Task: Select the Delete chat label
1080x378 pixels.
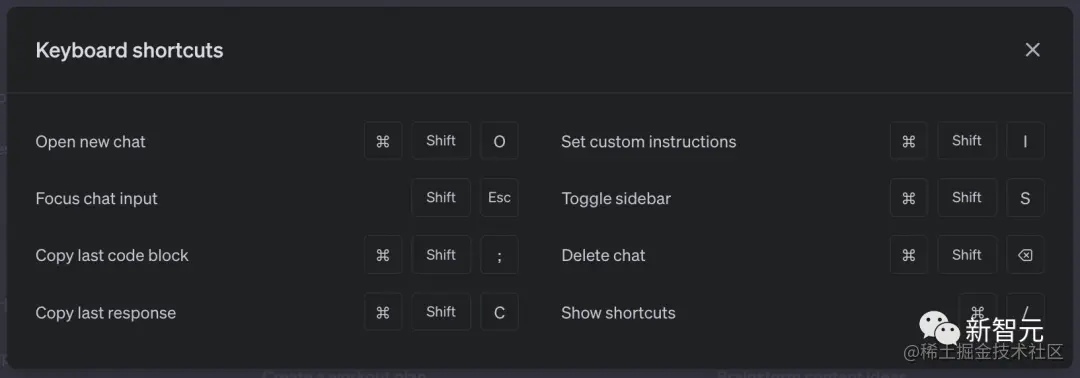Action: point(603,255)
